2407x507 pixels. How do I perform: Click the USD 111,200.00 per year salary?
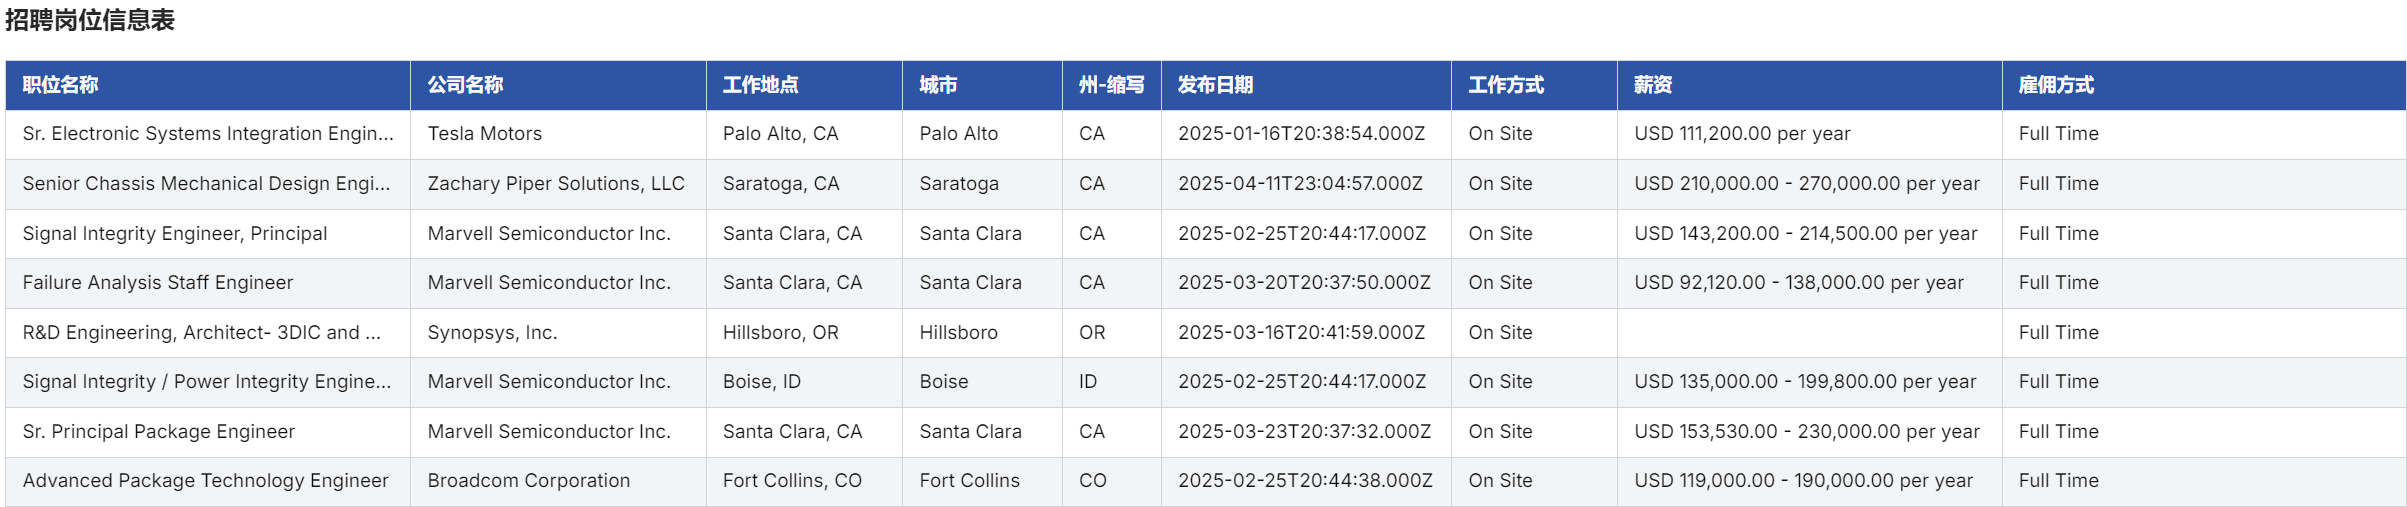[x=1742, y=134]
